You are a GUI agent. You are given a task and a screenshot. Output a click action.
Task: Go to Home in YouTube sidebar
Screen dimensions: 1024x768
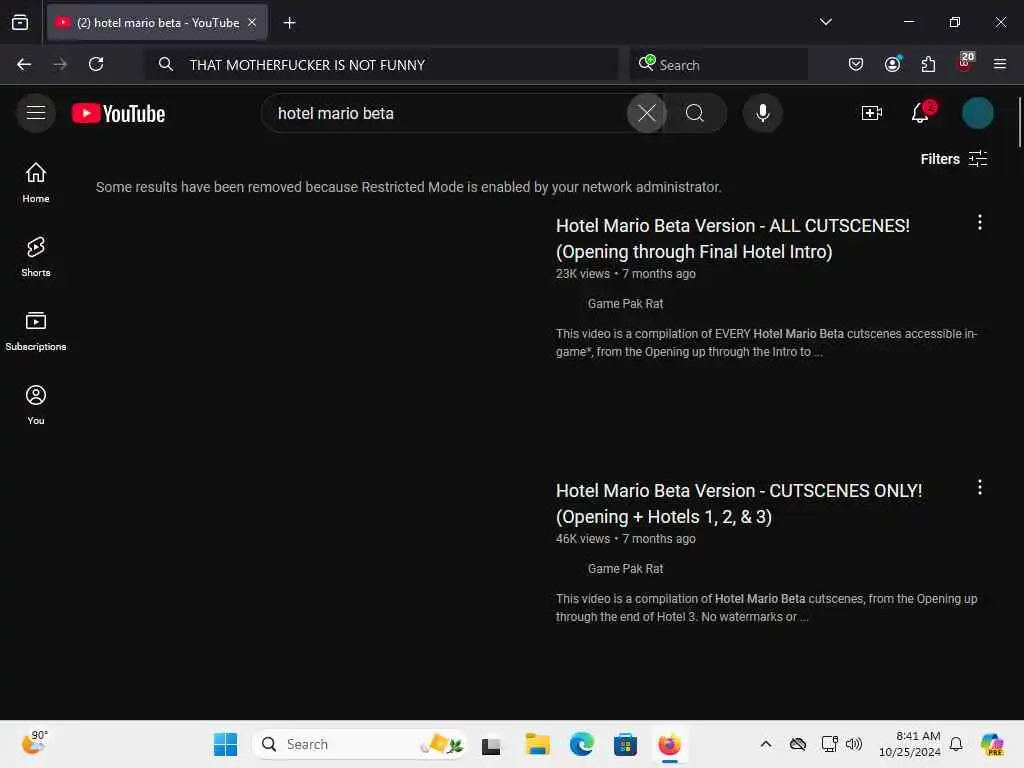36,183
